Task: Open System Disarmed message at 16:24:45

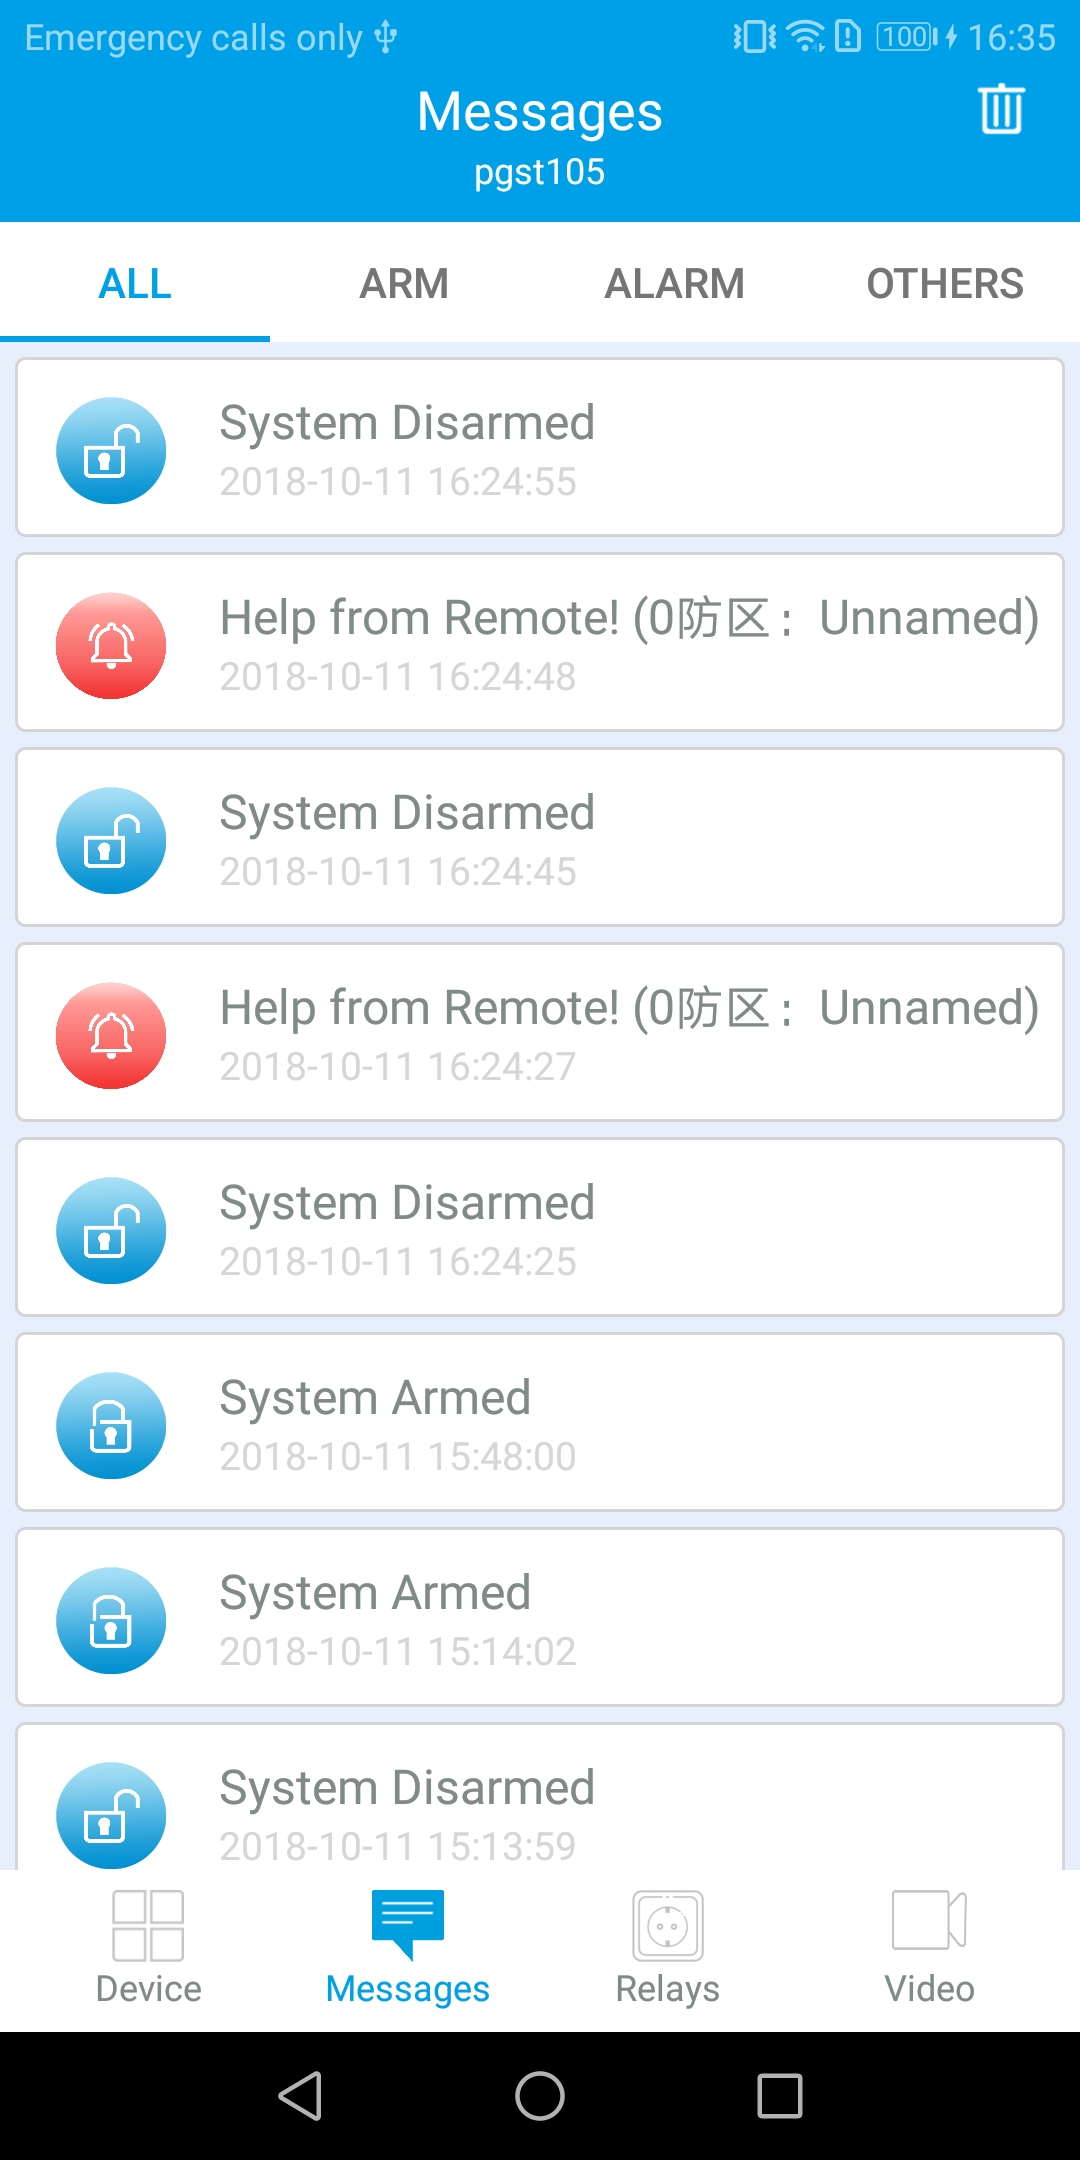Action: pyautogui.click(x=540, y=838)
